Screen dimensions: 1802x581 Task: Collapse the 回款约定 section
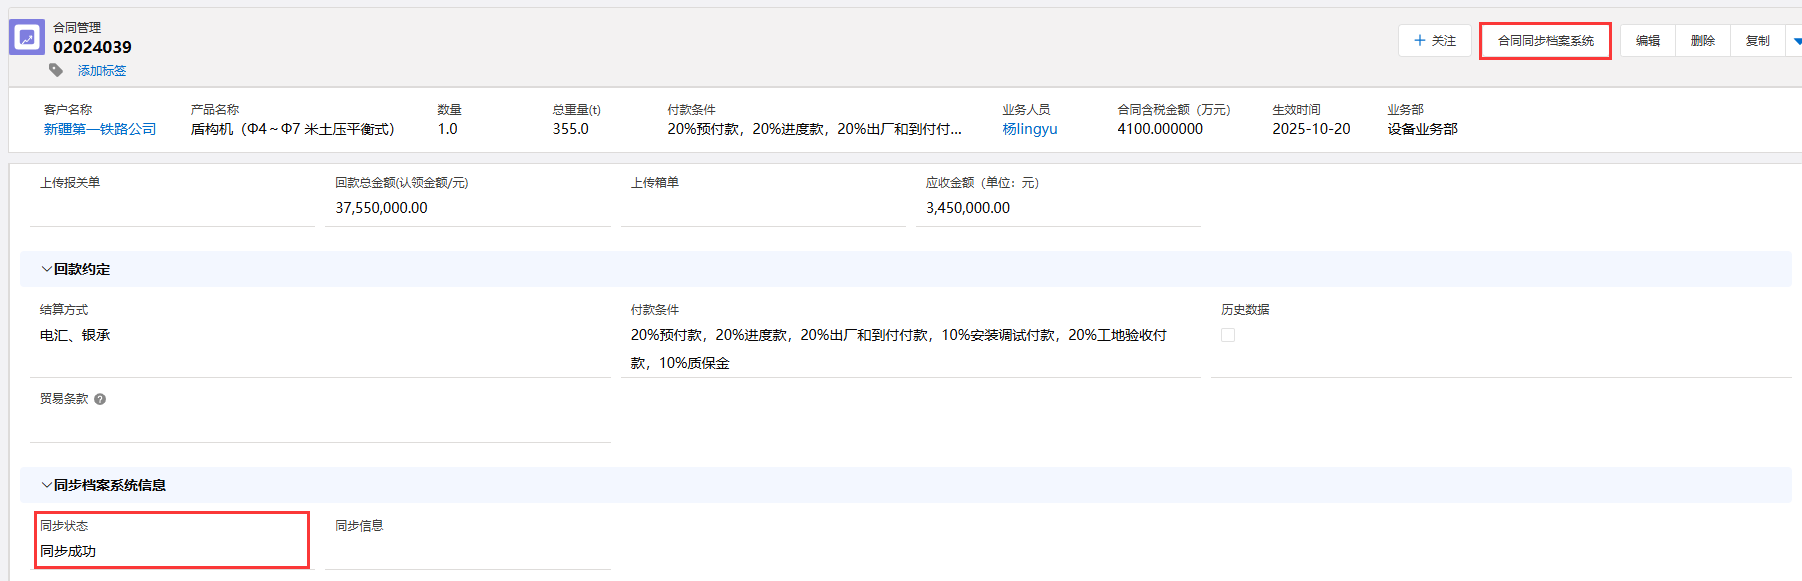(46, 269)
